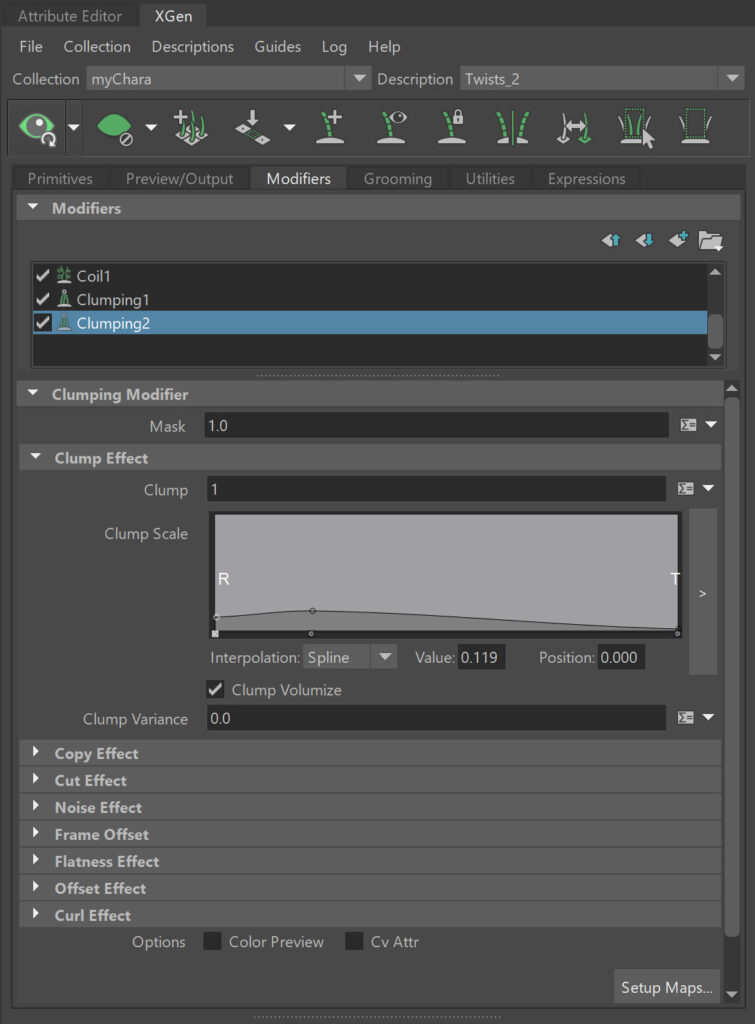Click the Clump Variance input field
This screenshot has height=1024, width=755.
pyautogui.click(x=436, y=719)
